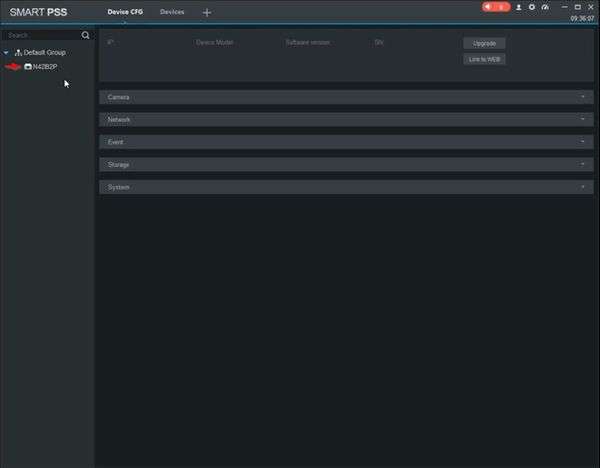Collapse the Default Group tree arrow
The height and width of the screenshot is (468, 600).
pos(6,52)
